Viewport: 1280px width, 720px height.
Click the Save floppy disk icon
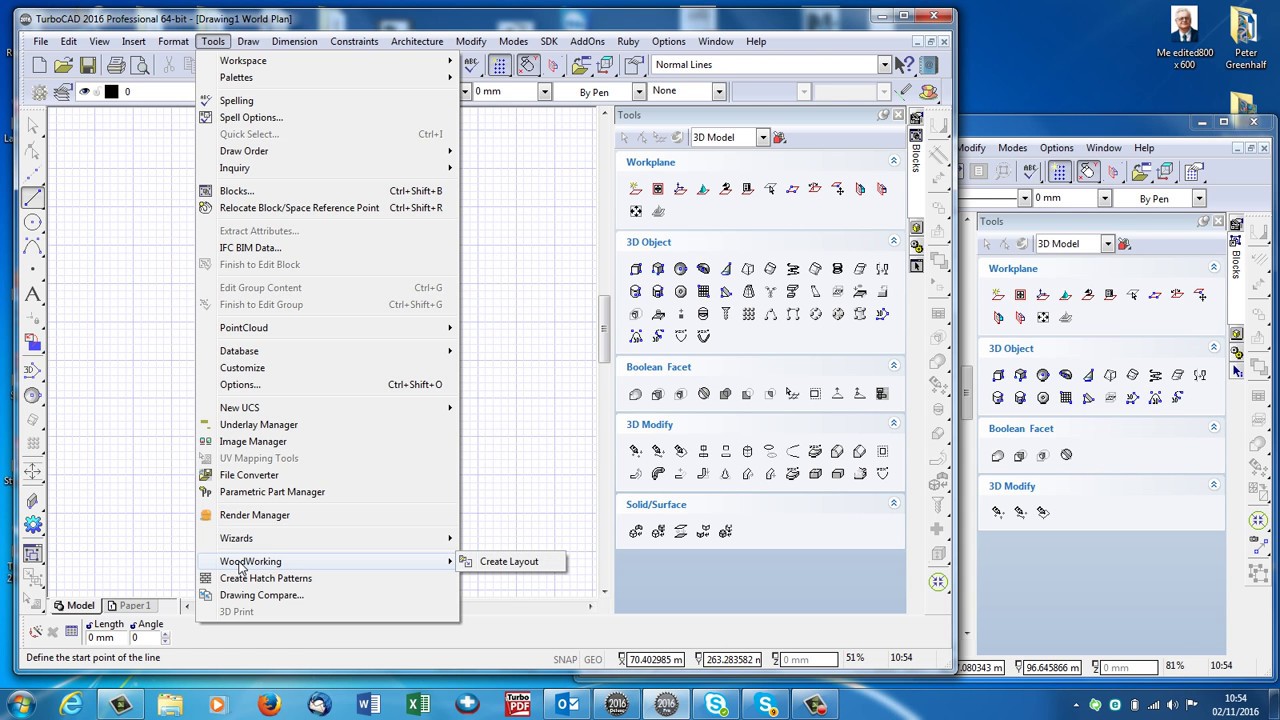88,65
